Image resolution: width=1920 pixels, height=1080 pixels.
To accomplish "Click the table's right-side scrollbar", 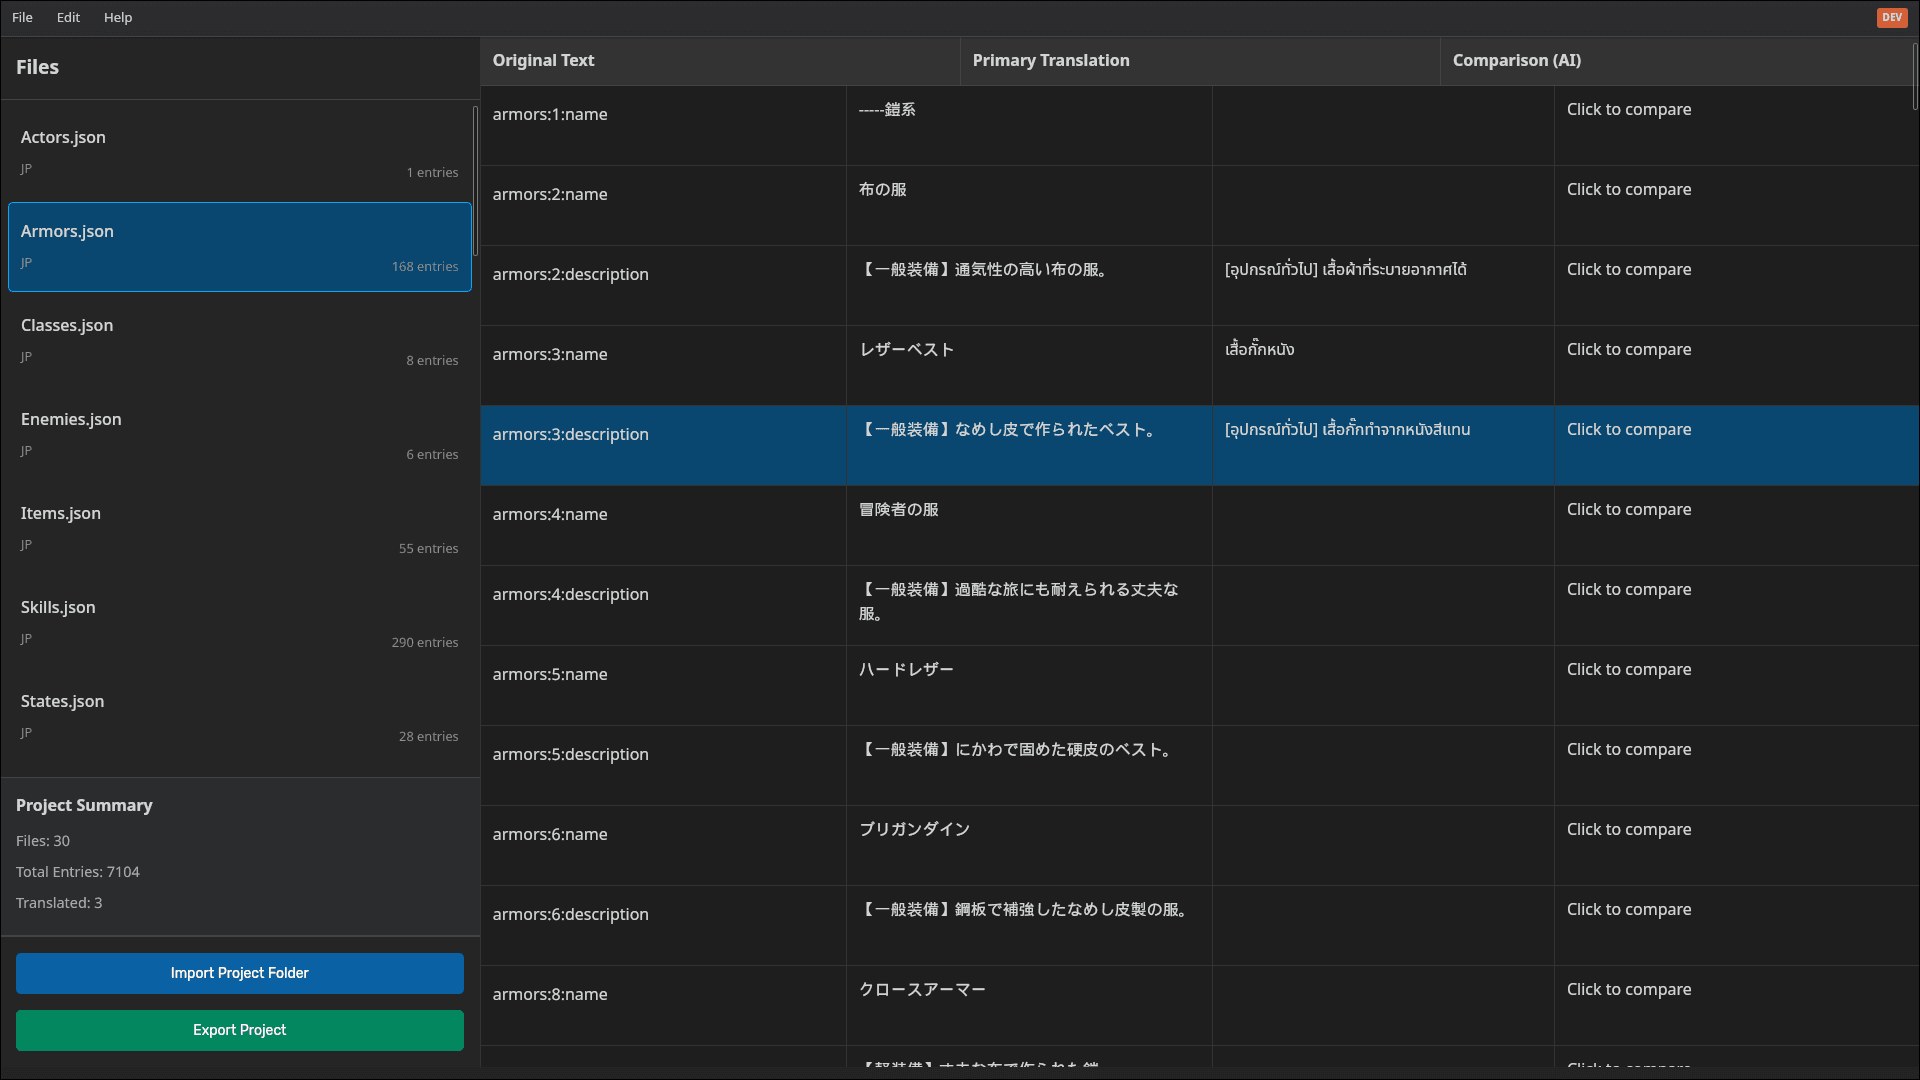I will [x=1913, y=75].
